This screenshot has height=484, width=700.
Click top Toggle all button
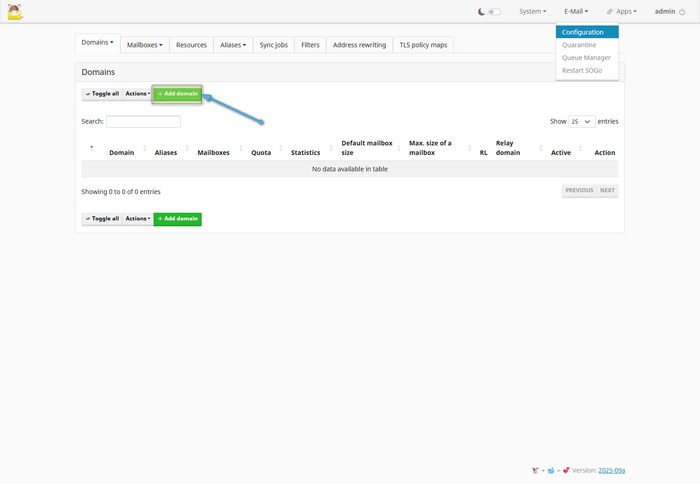tap(102, 94)
